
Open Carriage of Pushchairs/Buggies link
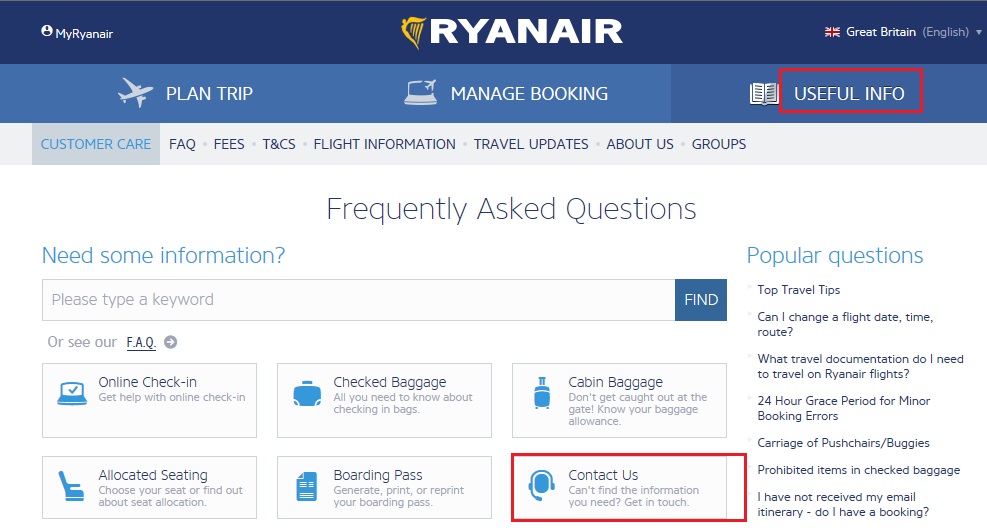(x=843, y=443)
